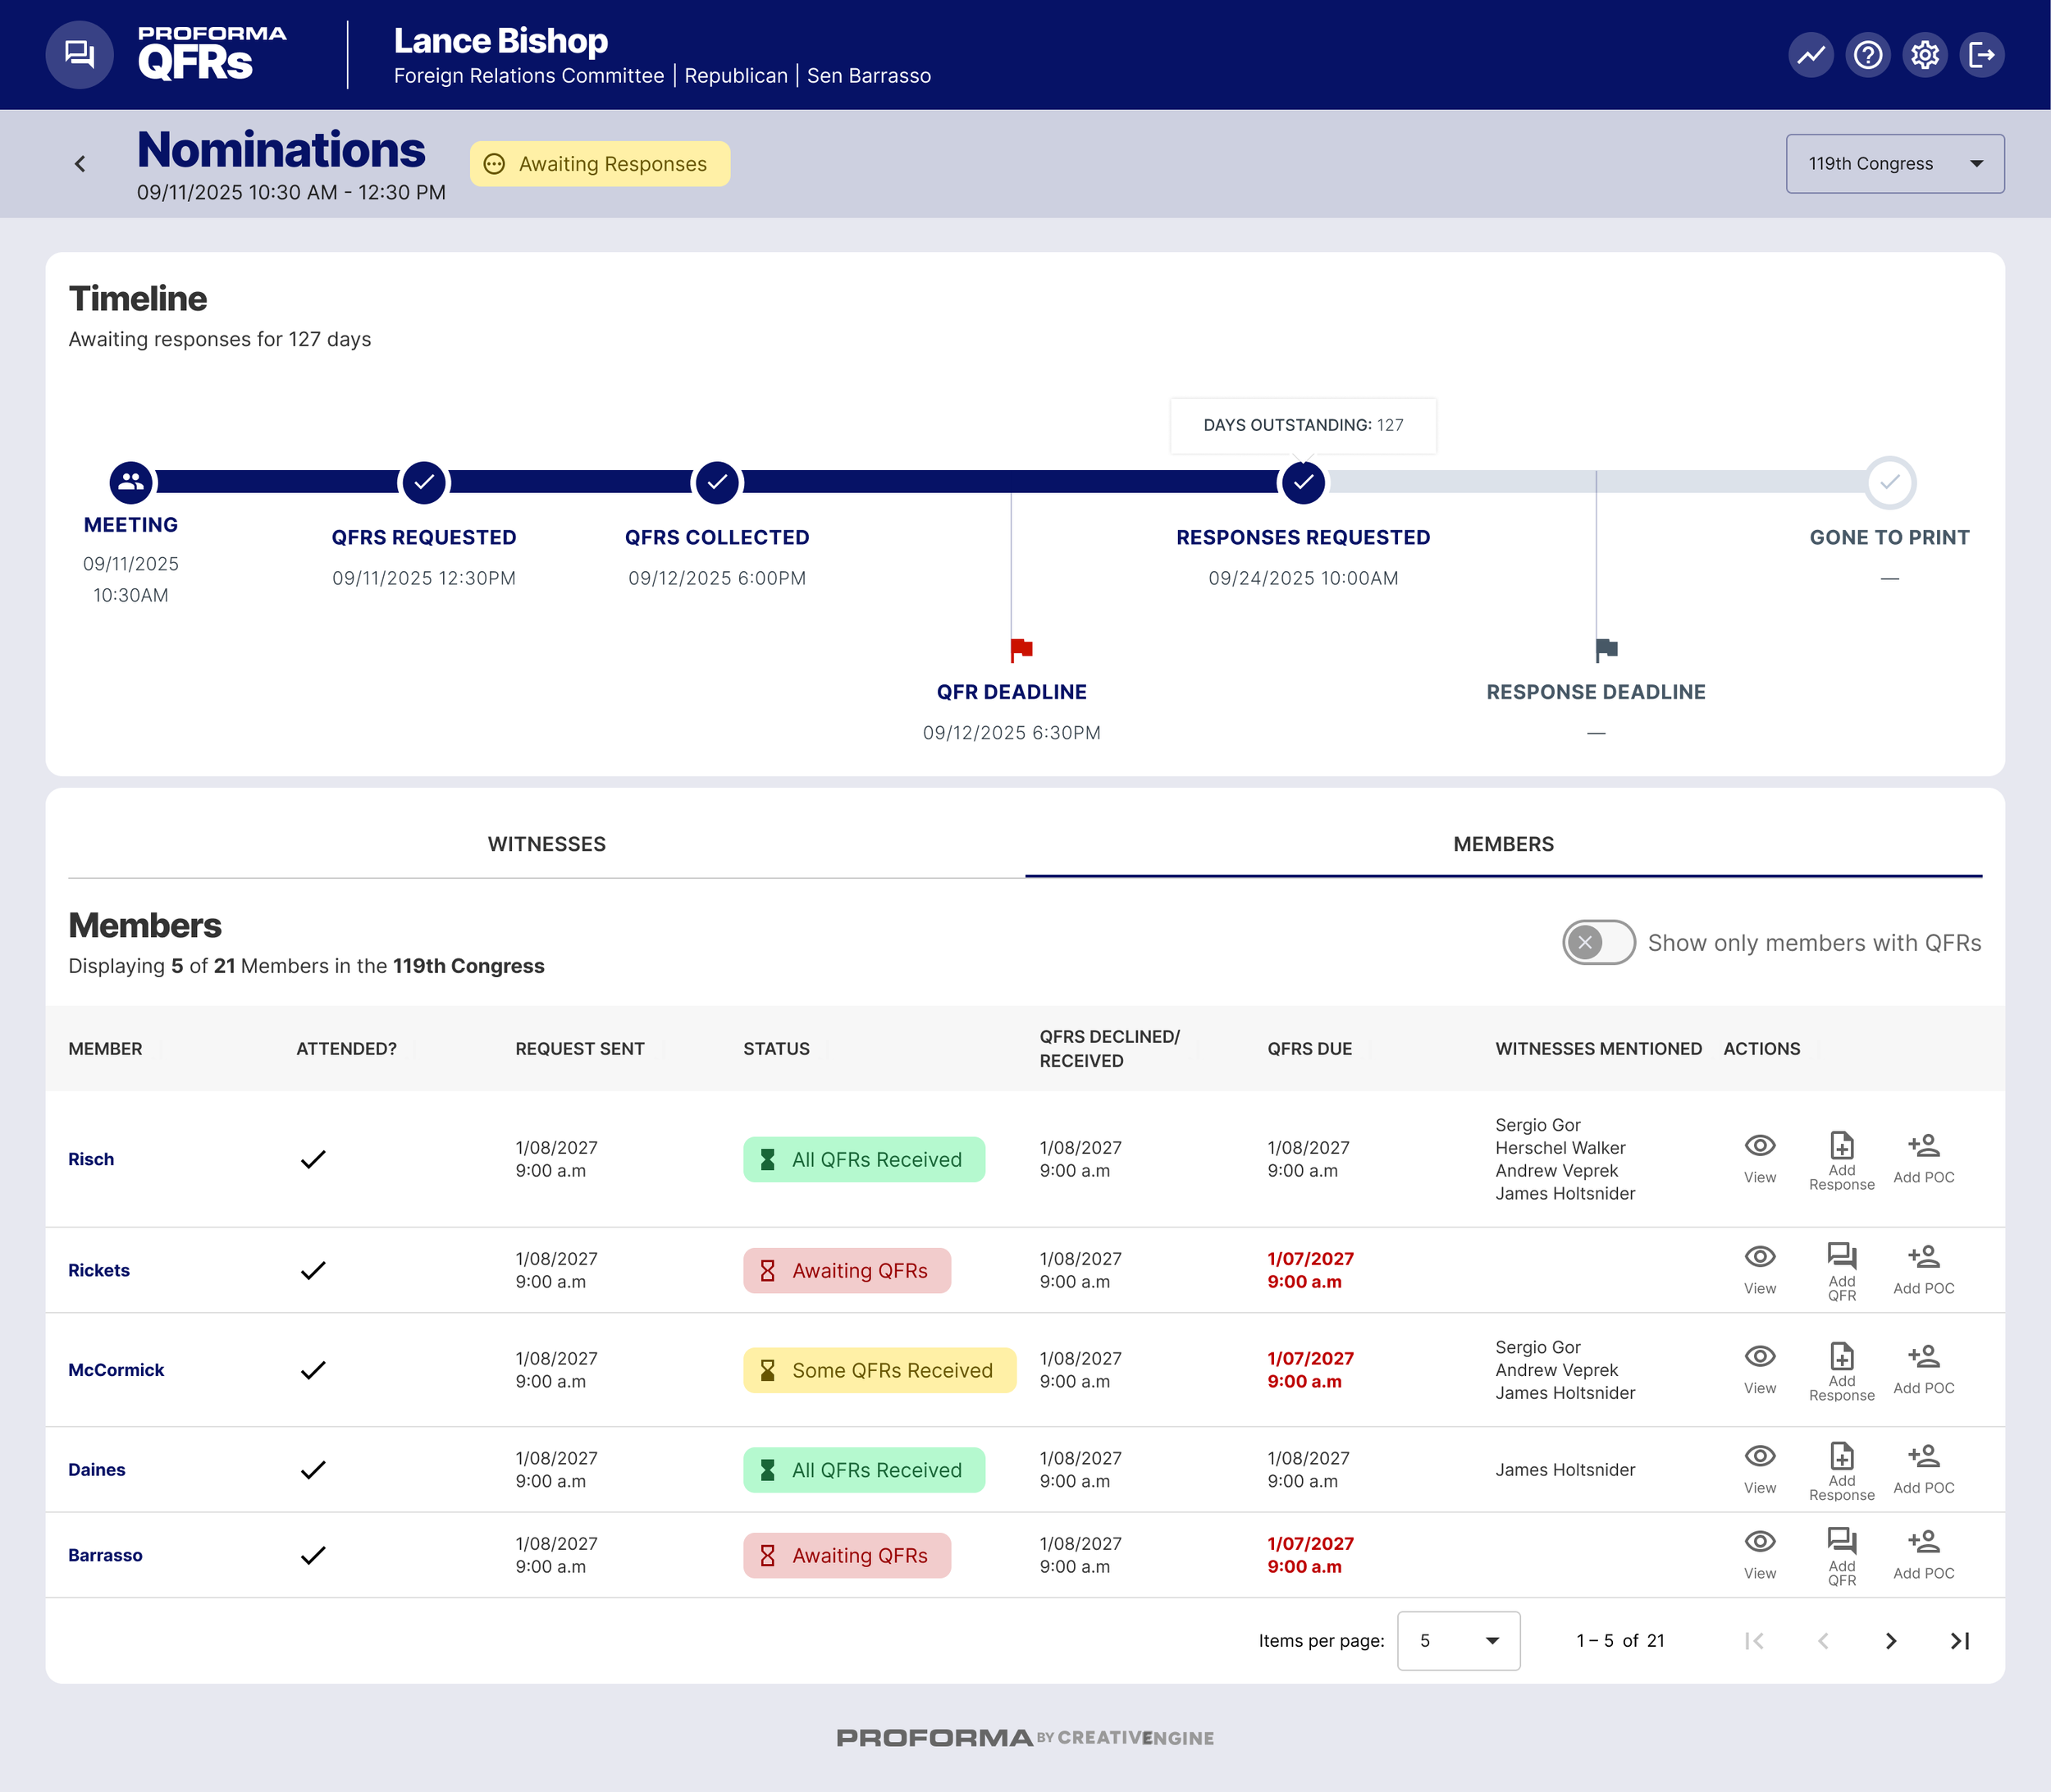Image resolution: width=2051 pixels, height=1792 pixels.
Task: Click the View eye icon for Barrasso
Action: pos(1759,1542)
